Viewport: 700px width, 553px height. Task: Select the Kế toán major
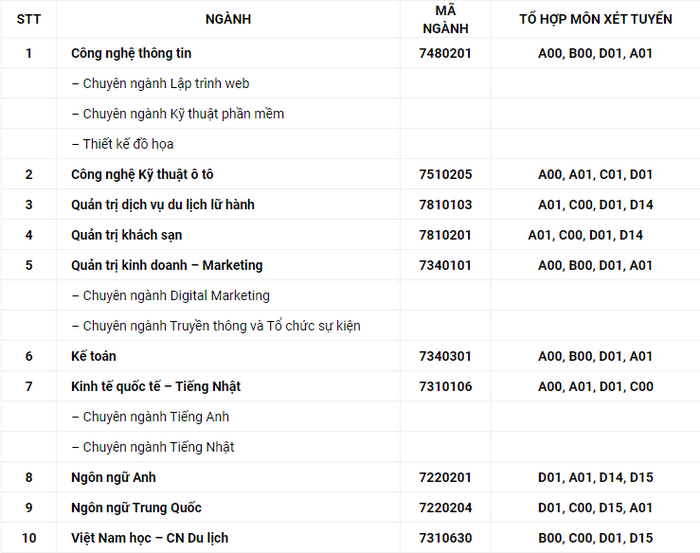93,356
